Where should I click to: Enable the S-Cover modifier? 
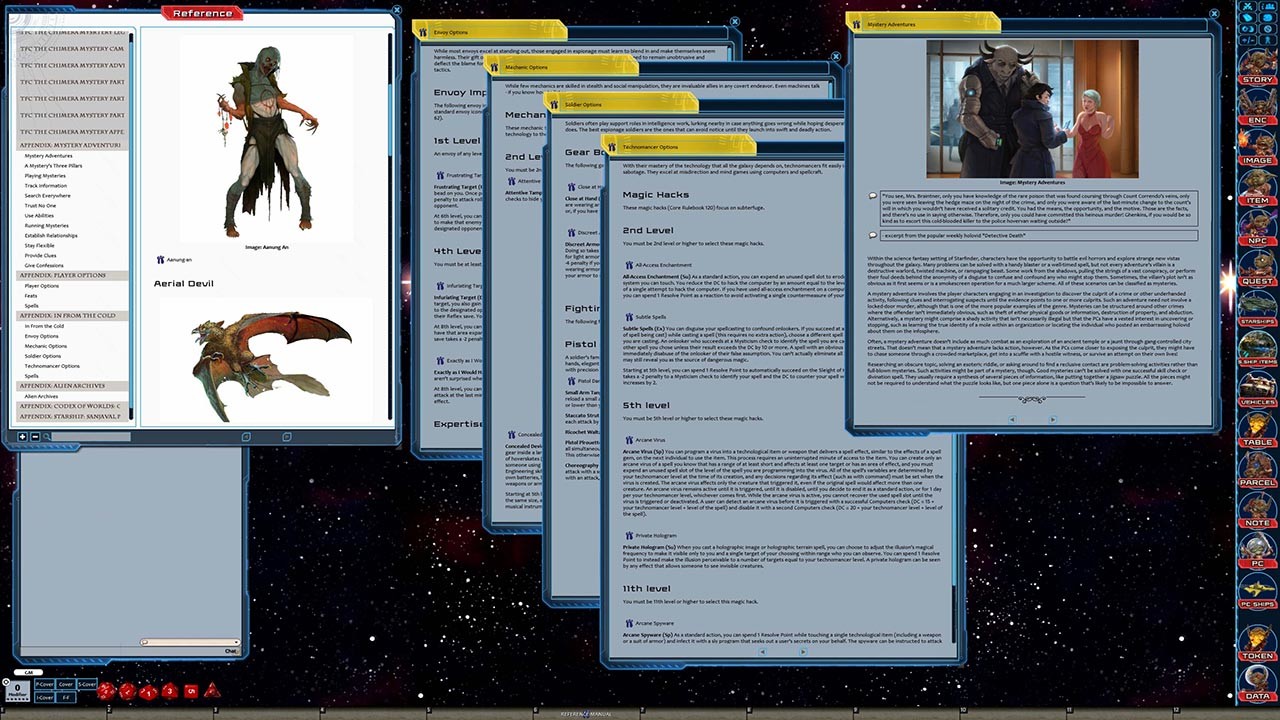tap(86, 685)
